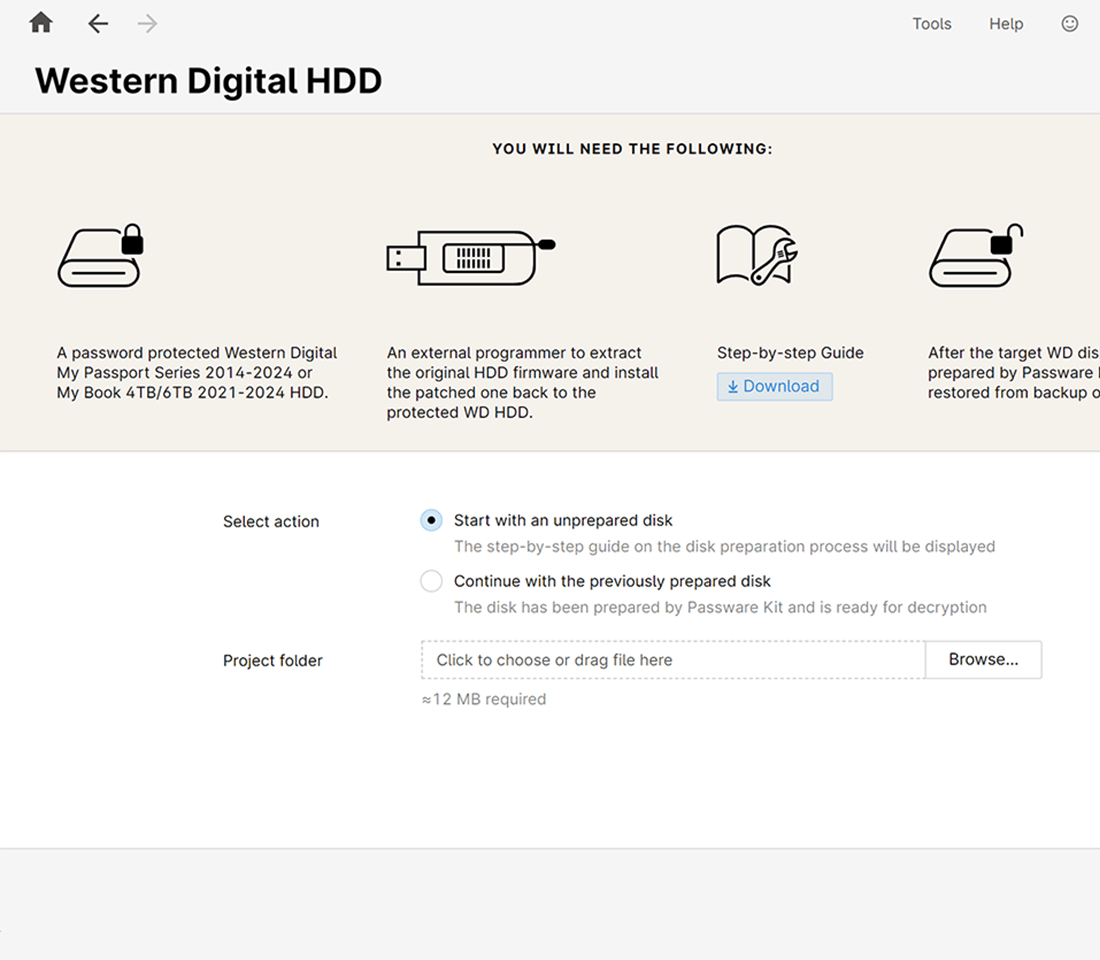
Task: Open the smiley feedback icon
Action: 1069,24
